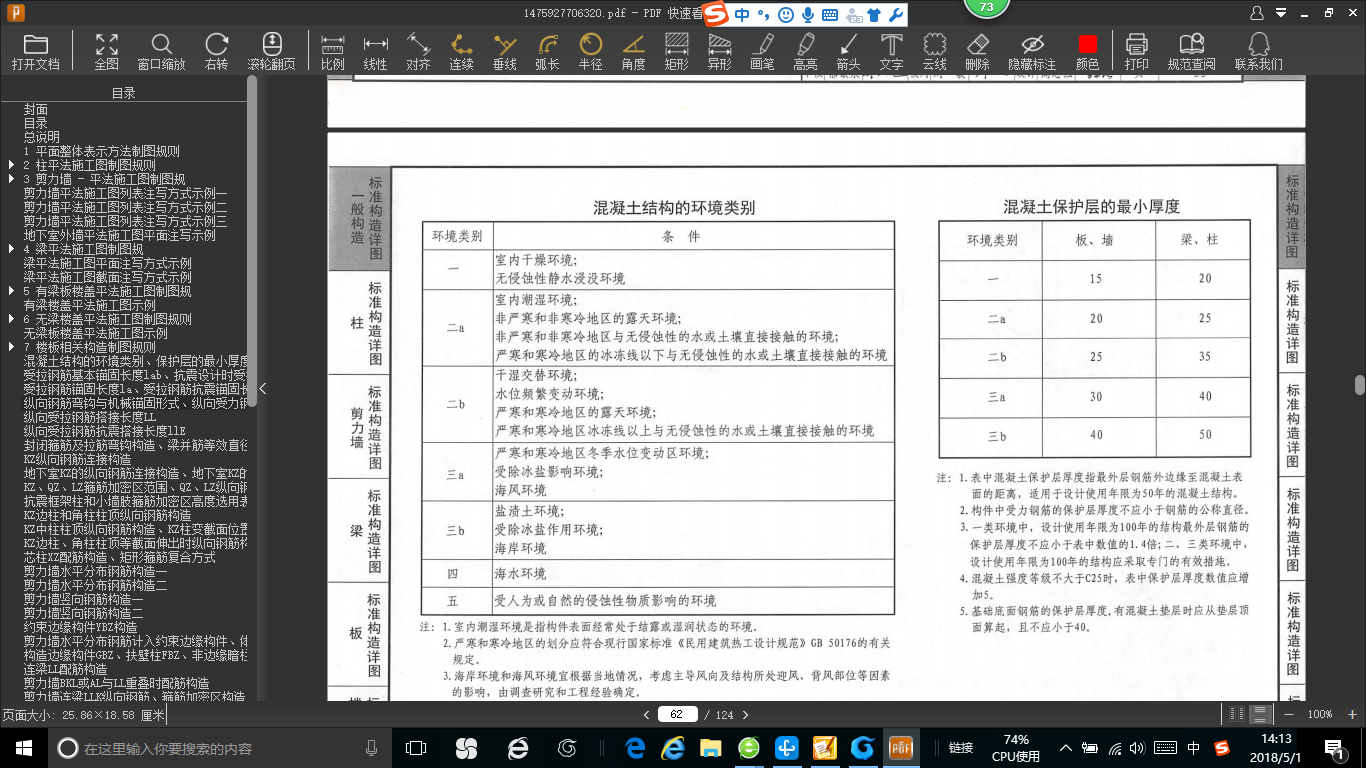Toggle 滚轮翻页 scroll wheel paging
The height and width of the screenshot is (768, 1366).
pyautogui.click(x=272, y=51)
